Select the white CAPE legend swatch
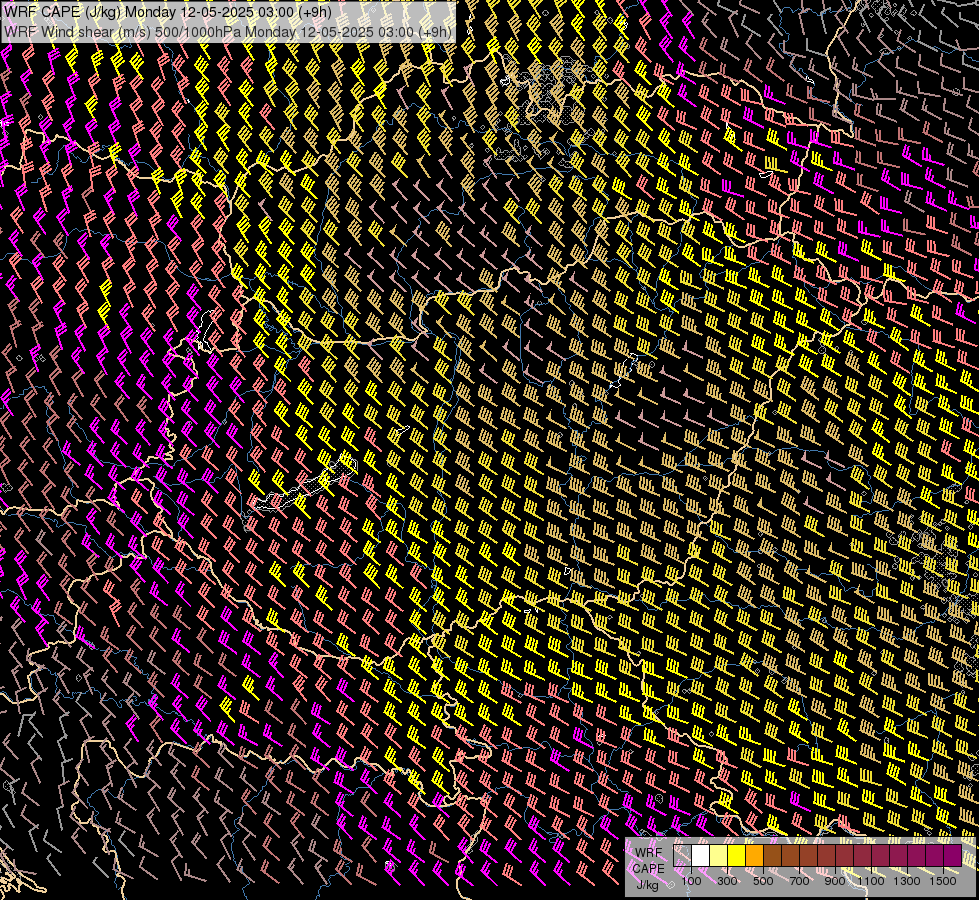The height and width of the screenshot is (900, 979). [x=701, y=855]
